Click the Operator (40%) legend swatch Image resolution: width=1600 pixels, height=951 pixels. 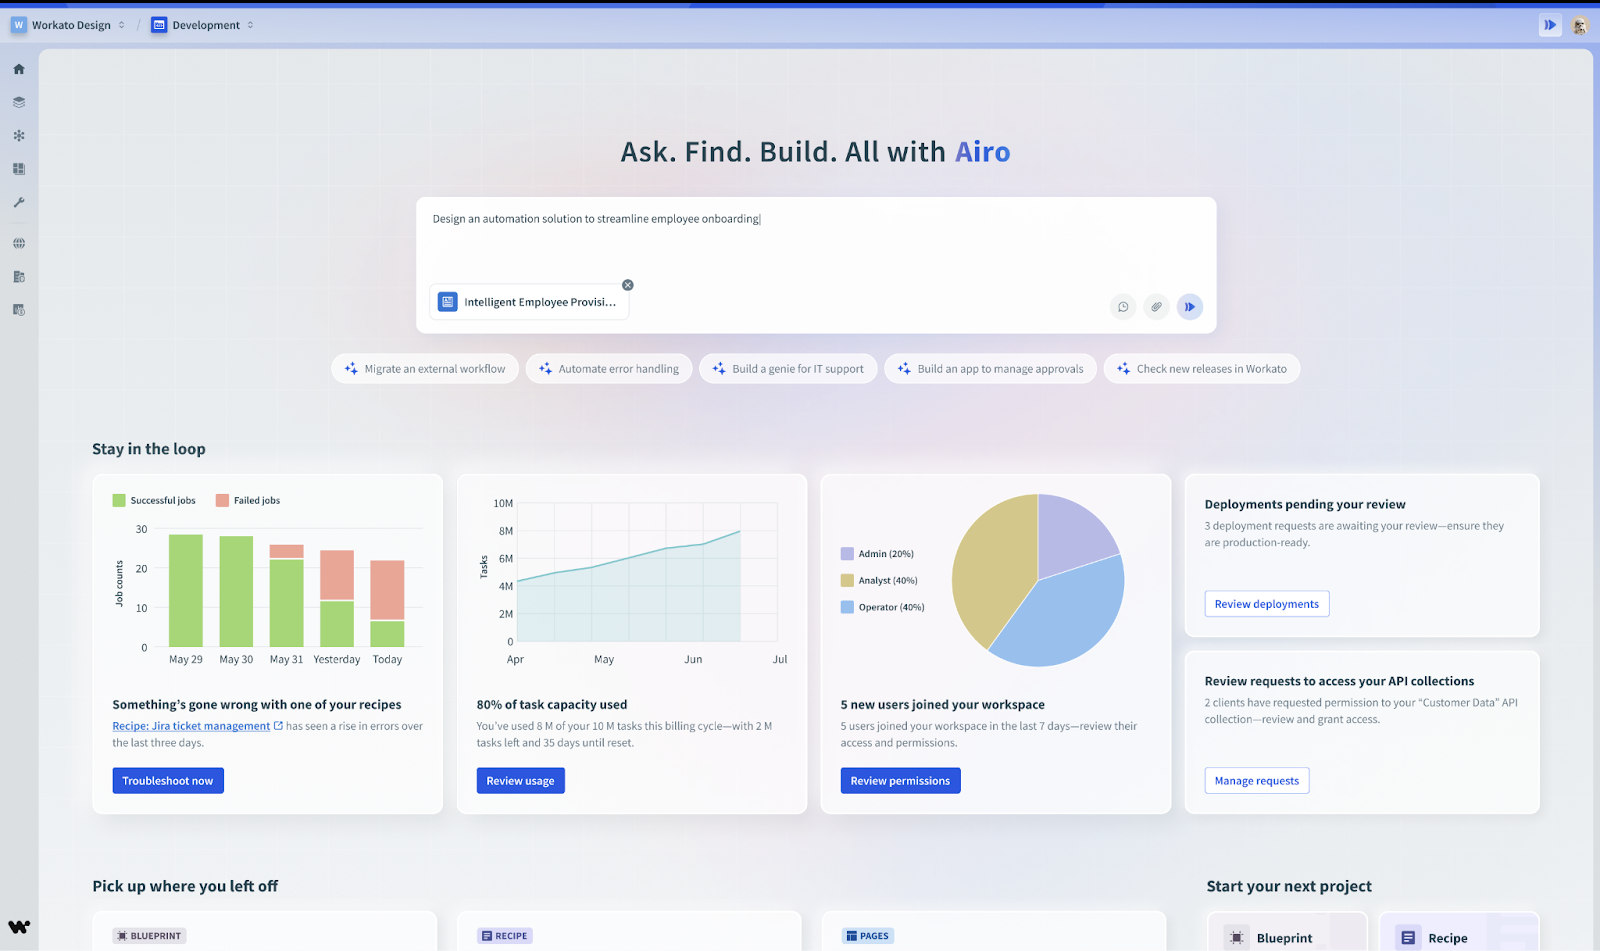pyautogui.click(x=848, y=607)
